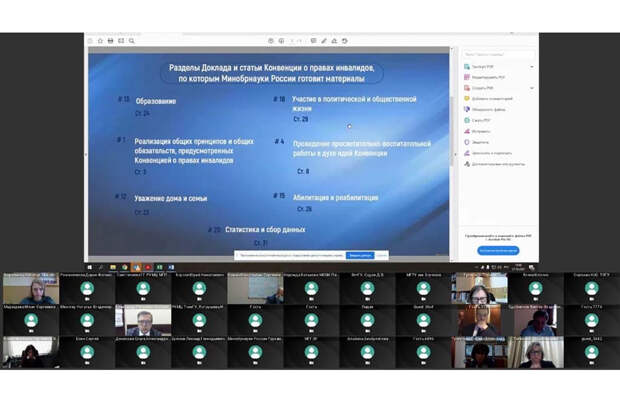The height and width of the screenshot is (403, 620).
Task: Open File Explorer from the taskbar
Action: click(113, 268)
